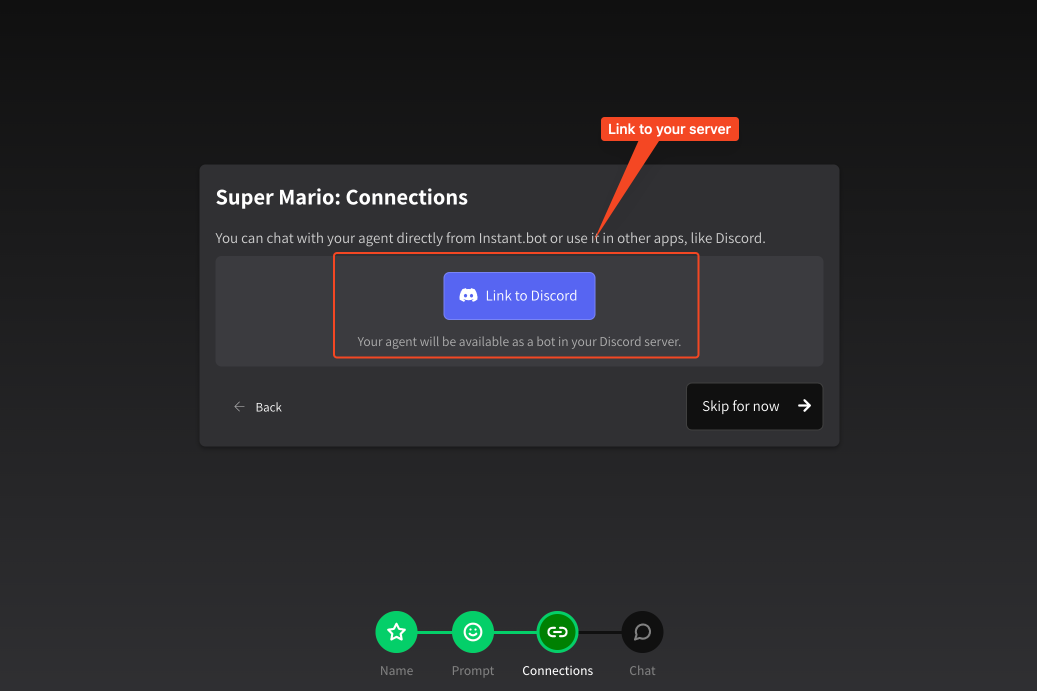The height and width of the screenshot is (691, 1037).
Task: Select the Connections step label
Action: pyautogui.click(x=558, y=671)
